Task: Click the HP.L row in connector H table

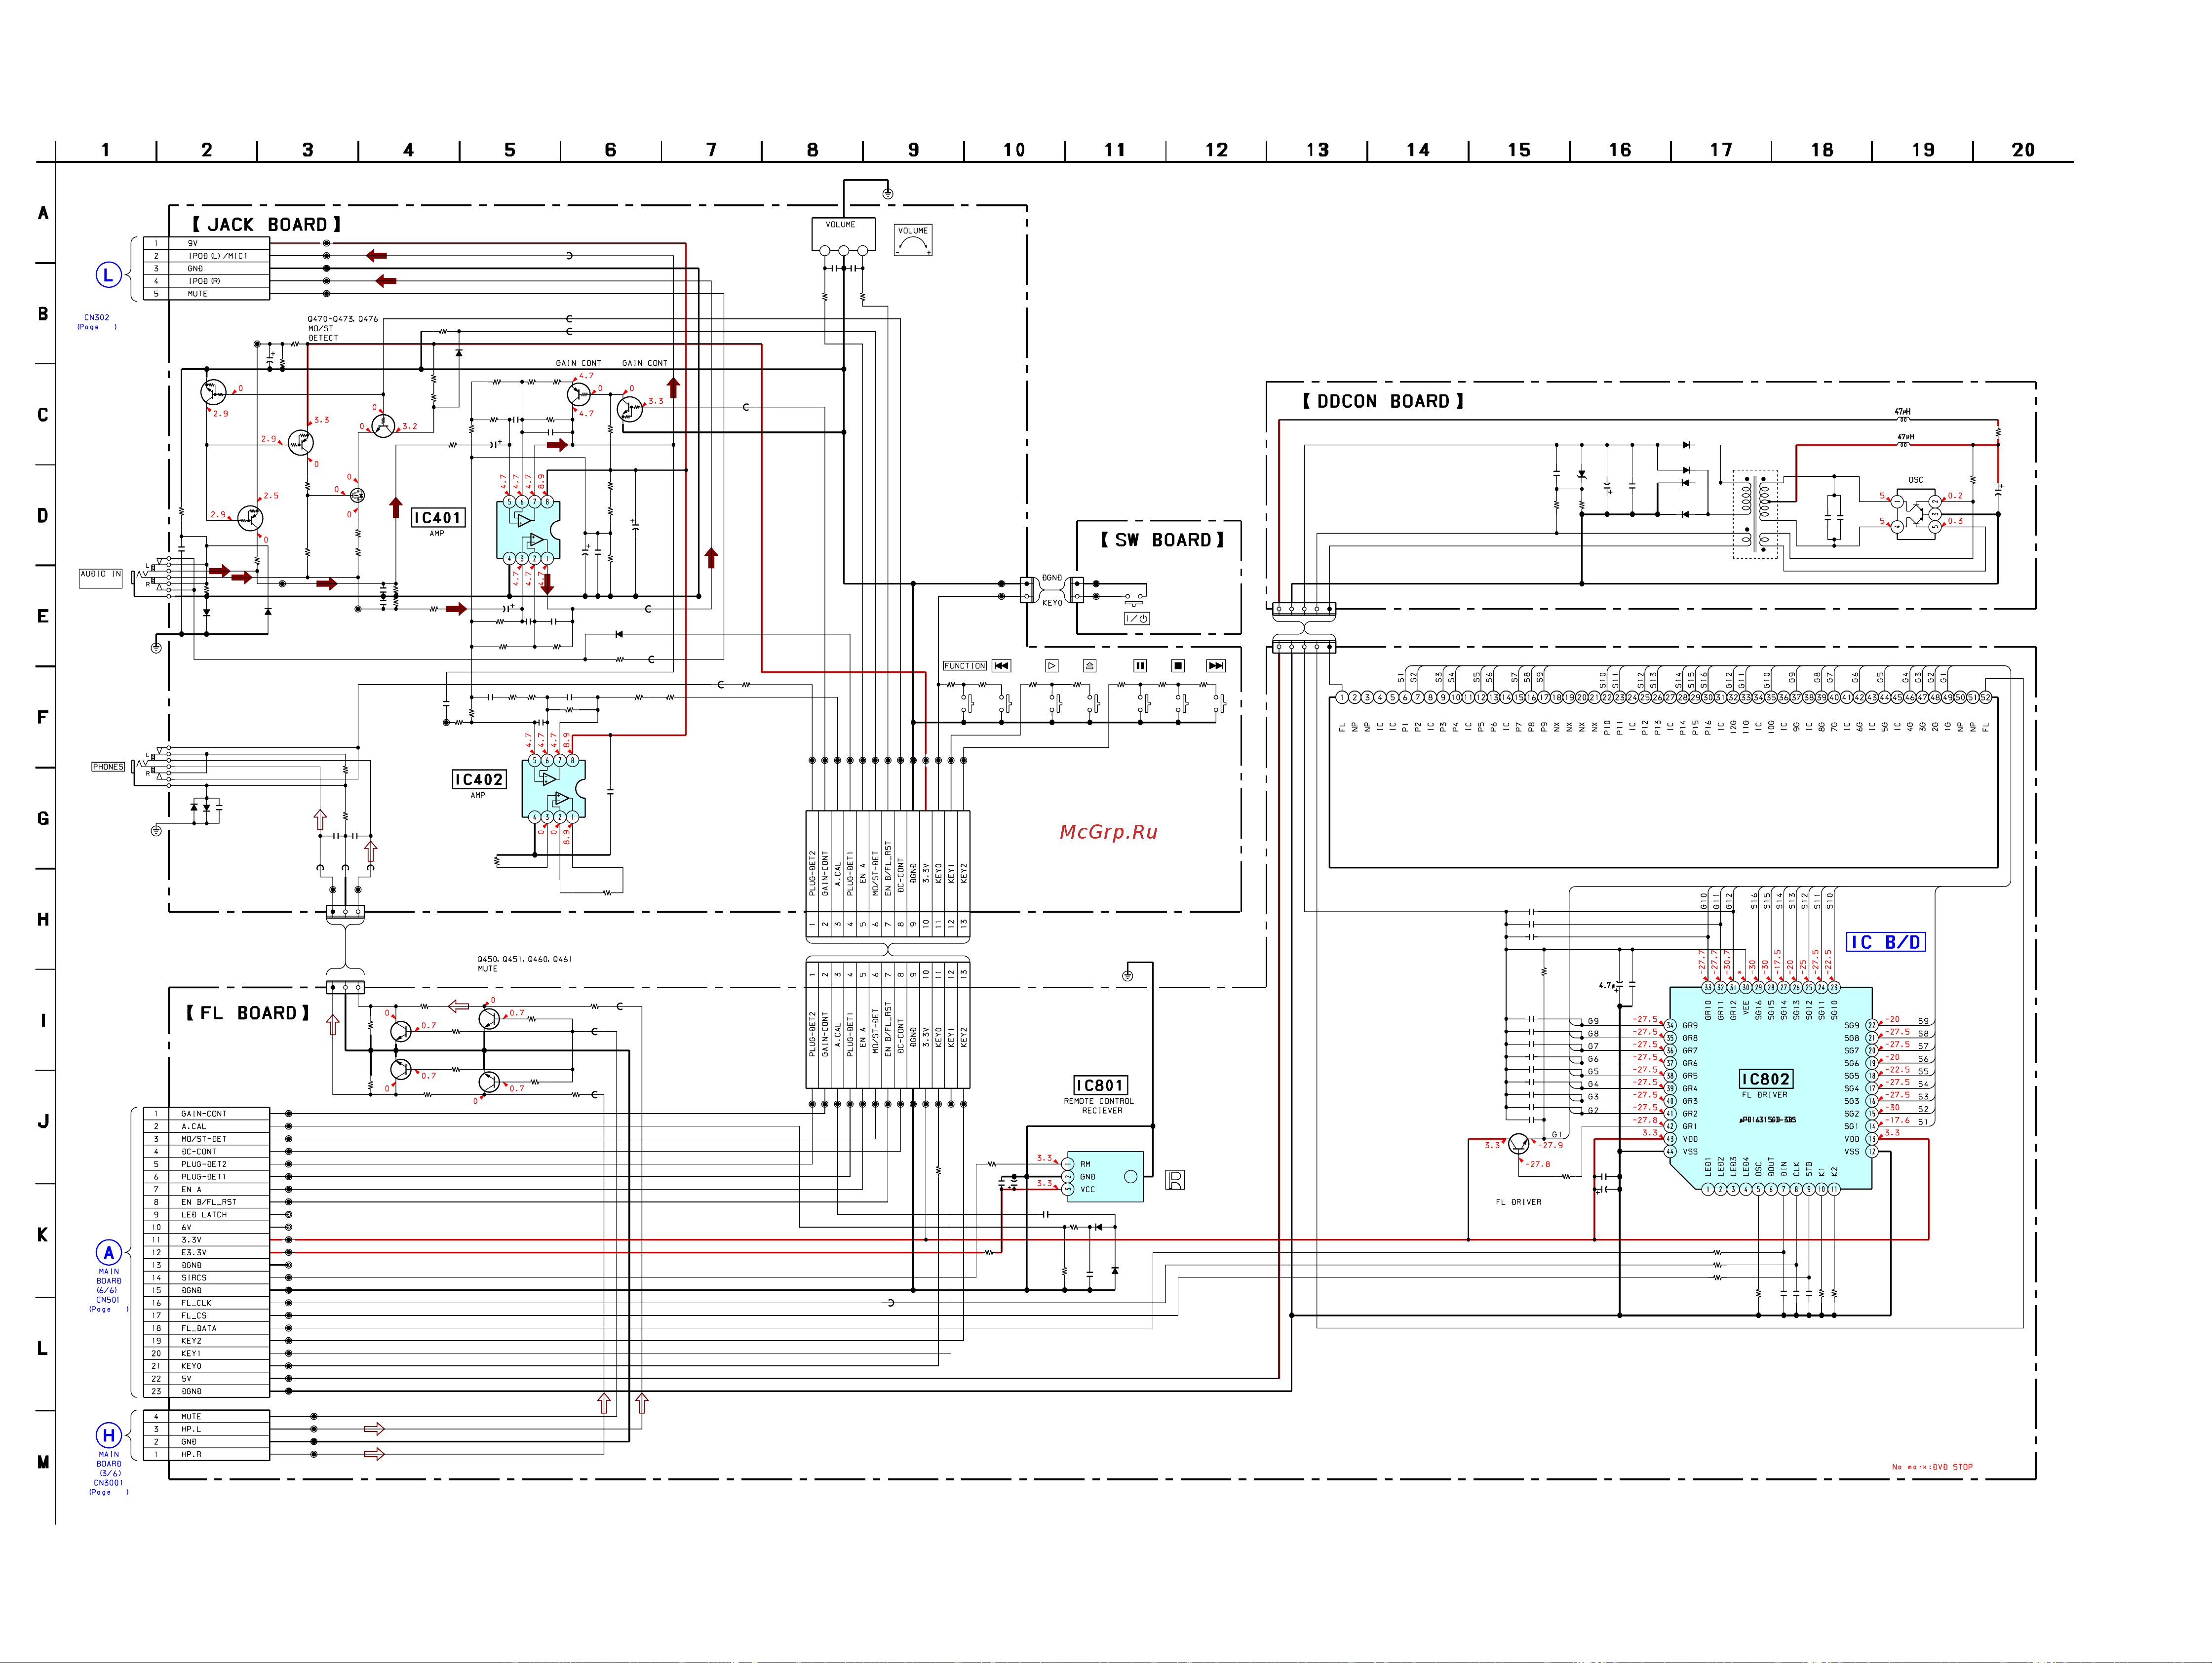Action: click(x=206, y=1429)
